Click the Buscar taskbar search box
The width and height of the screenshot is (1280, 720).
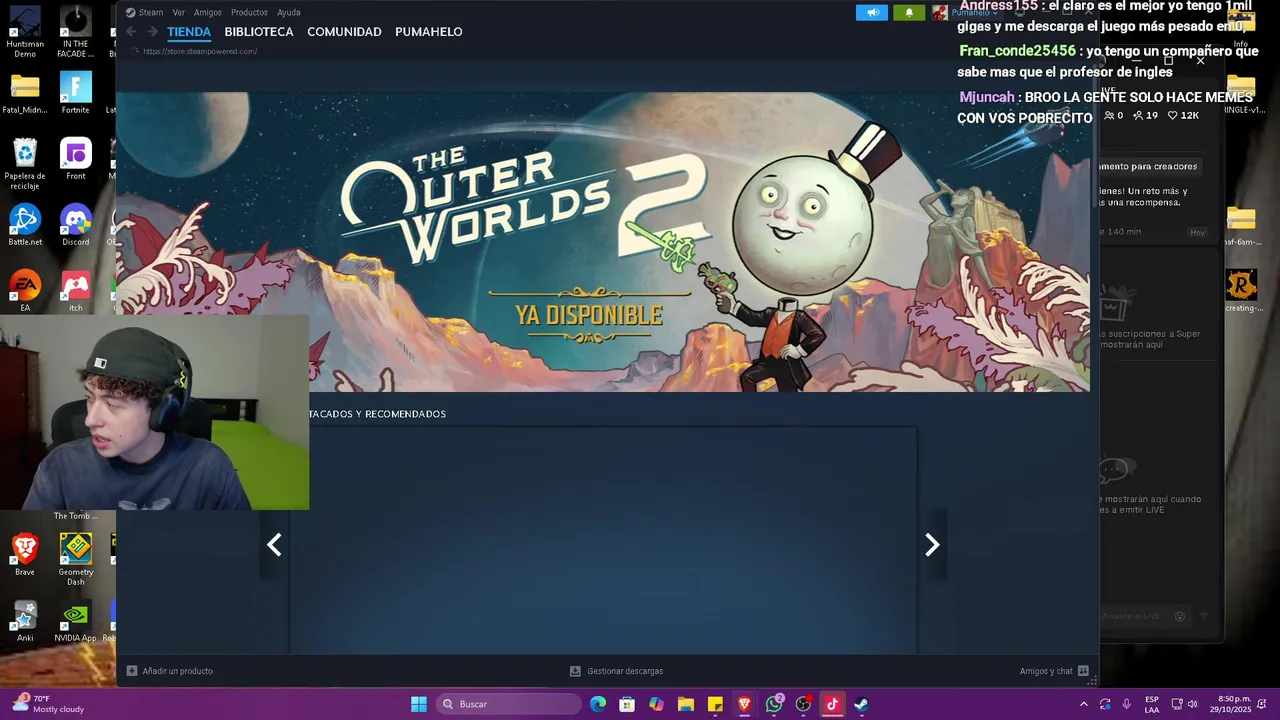coord(508,704)
